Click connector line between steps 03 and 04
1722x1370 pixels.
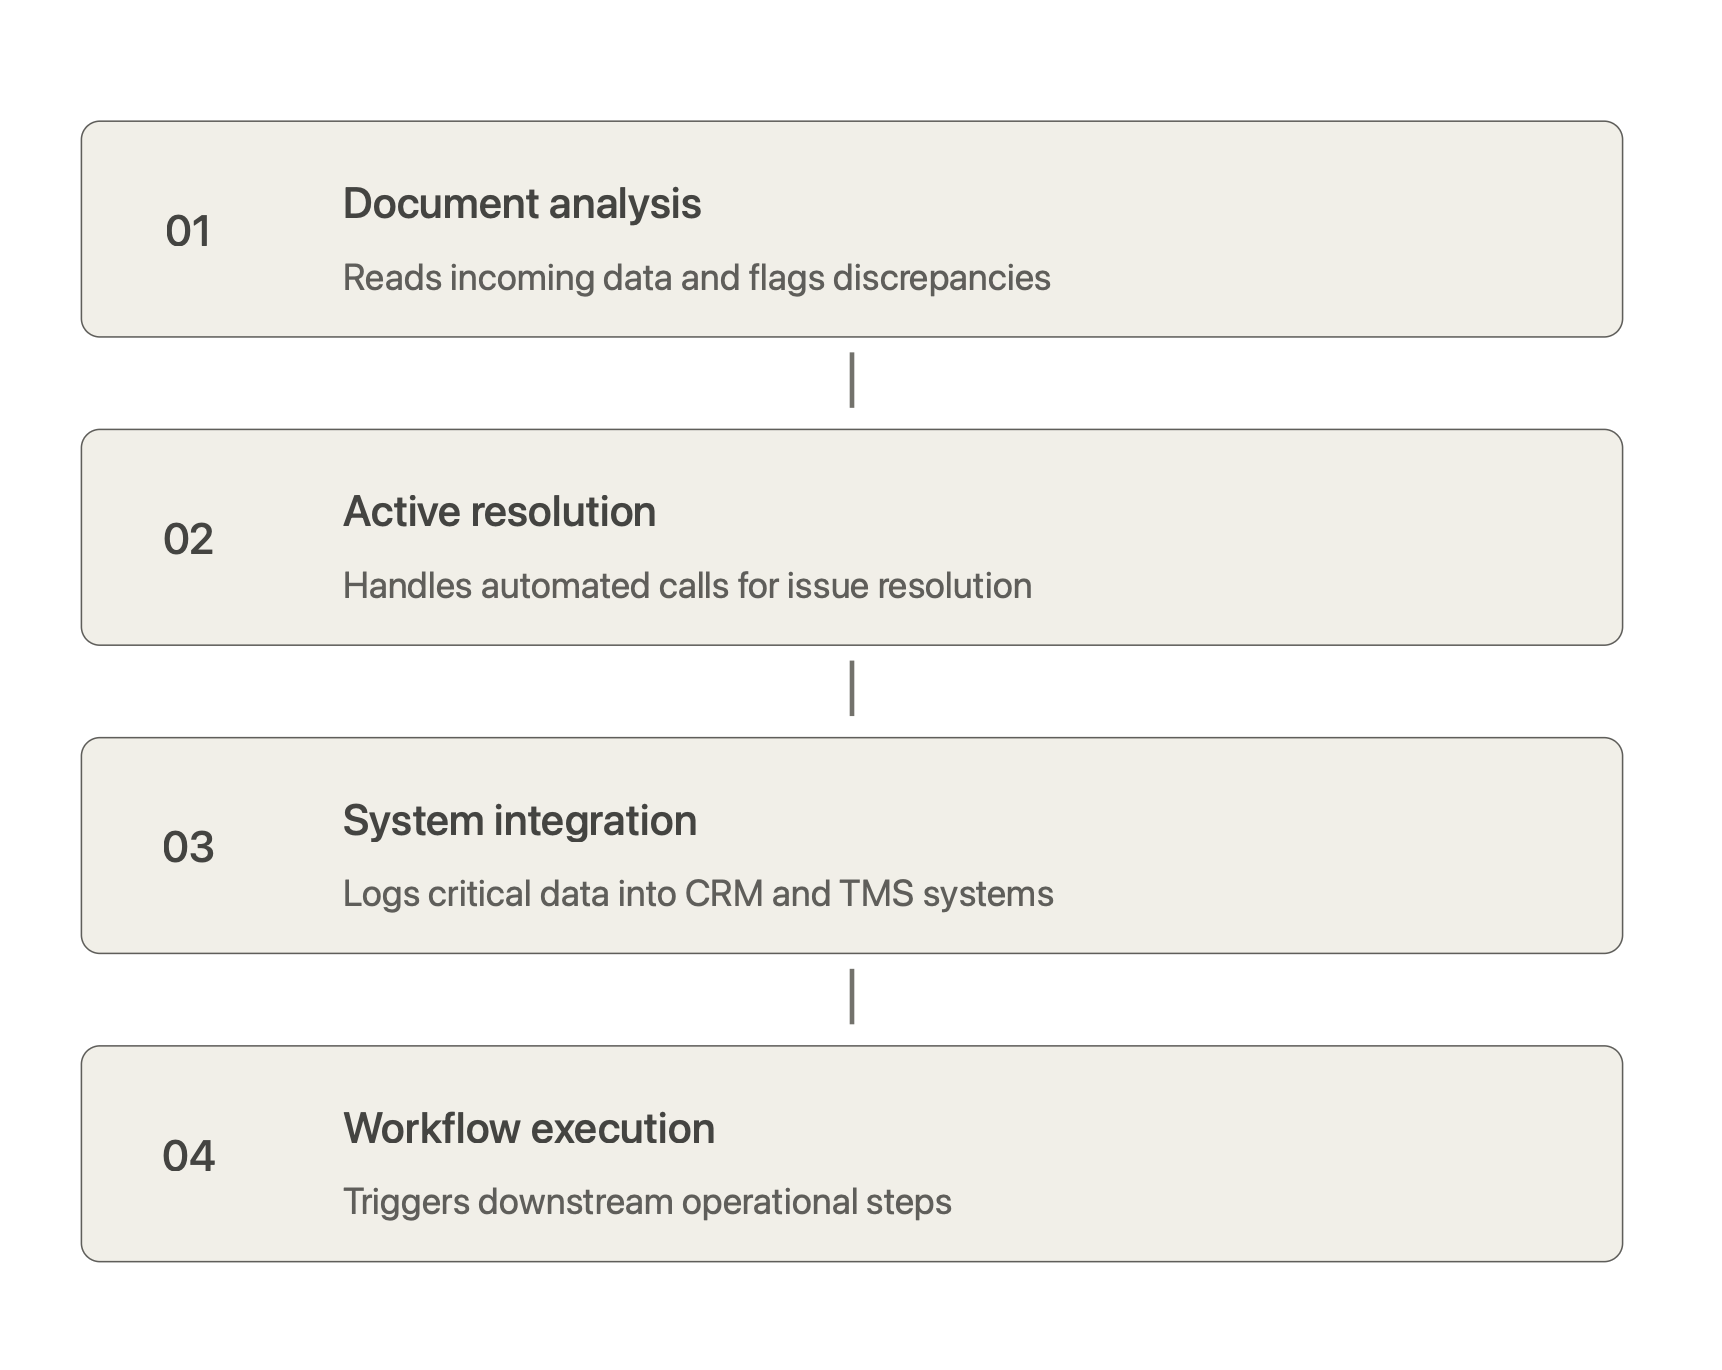point(852,996)
